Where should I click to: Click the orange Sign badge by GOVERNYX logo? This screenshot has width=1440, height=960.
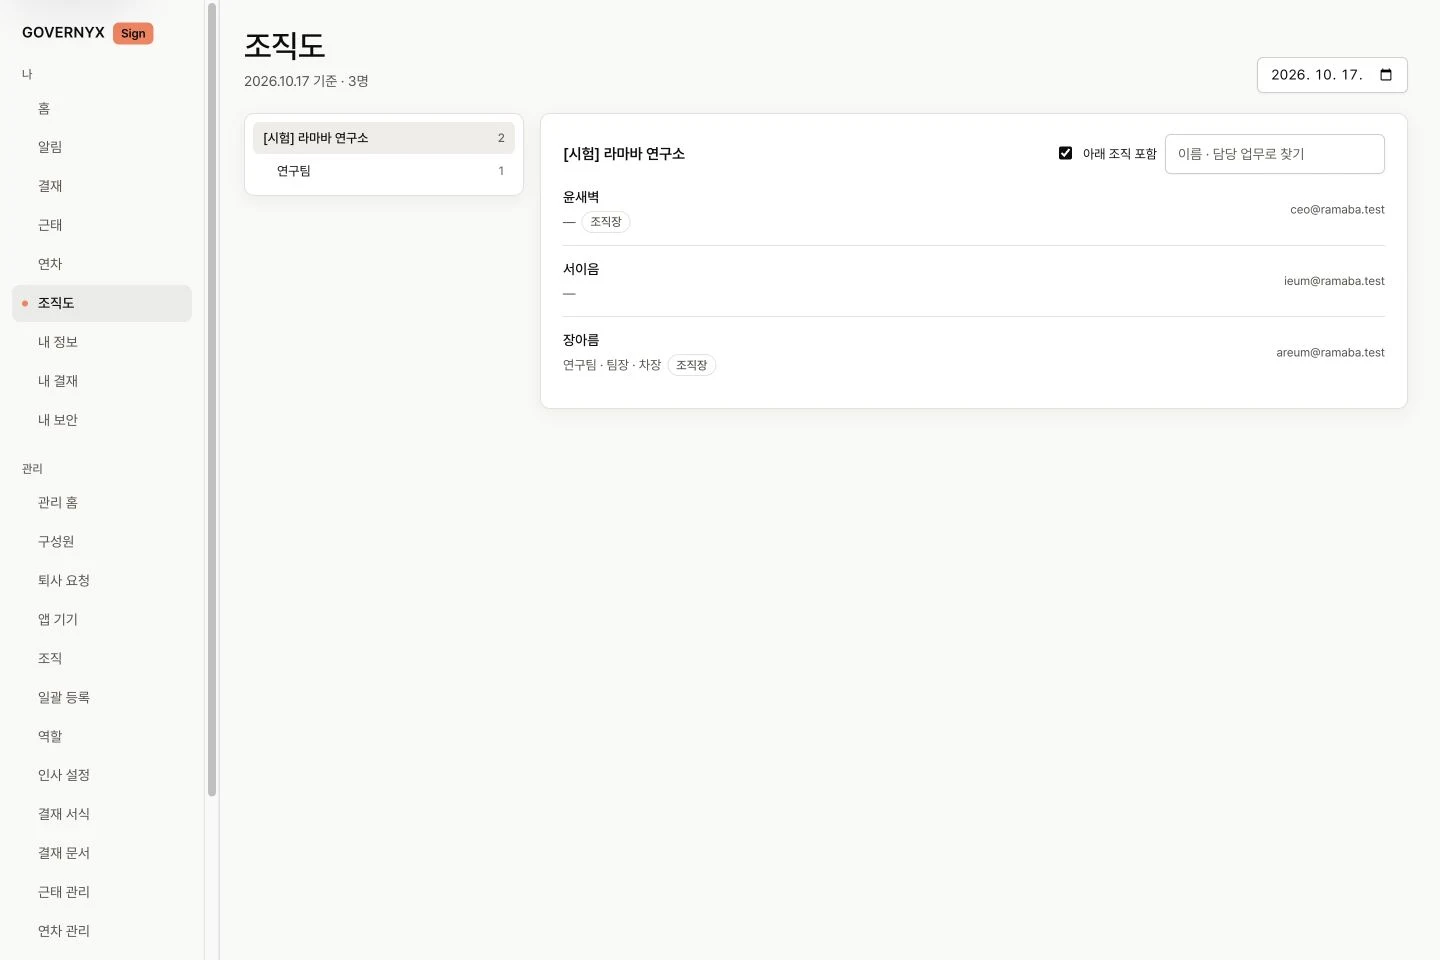click(x=133, y=33)
